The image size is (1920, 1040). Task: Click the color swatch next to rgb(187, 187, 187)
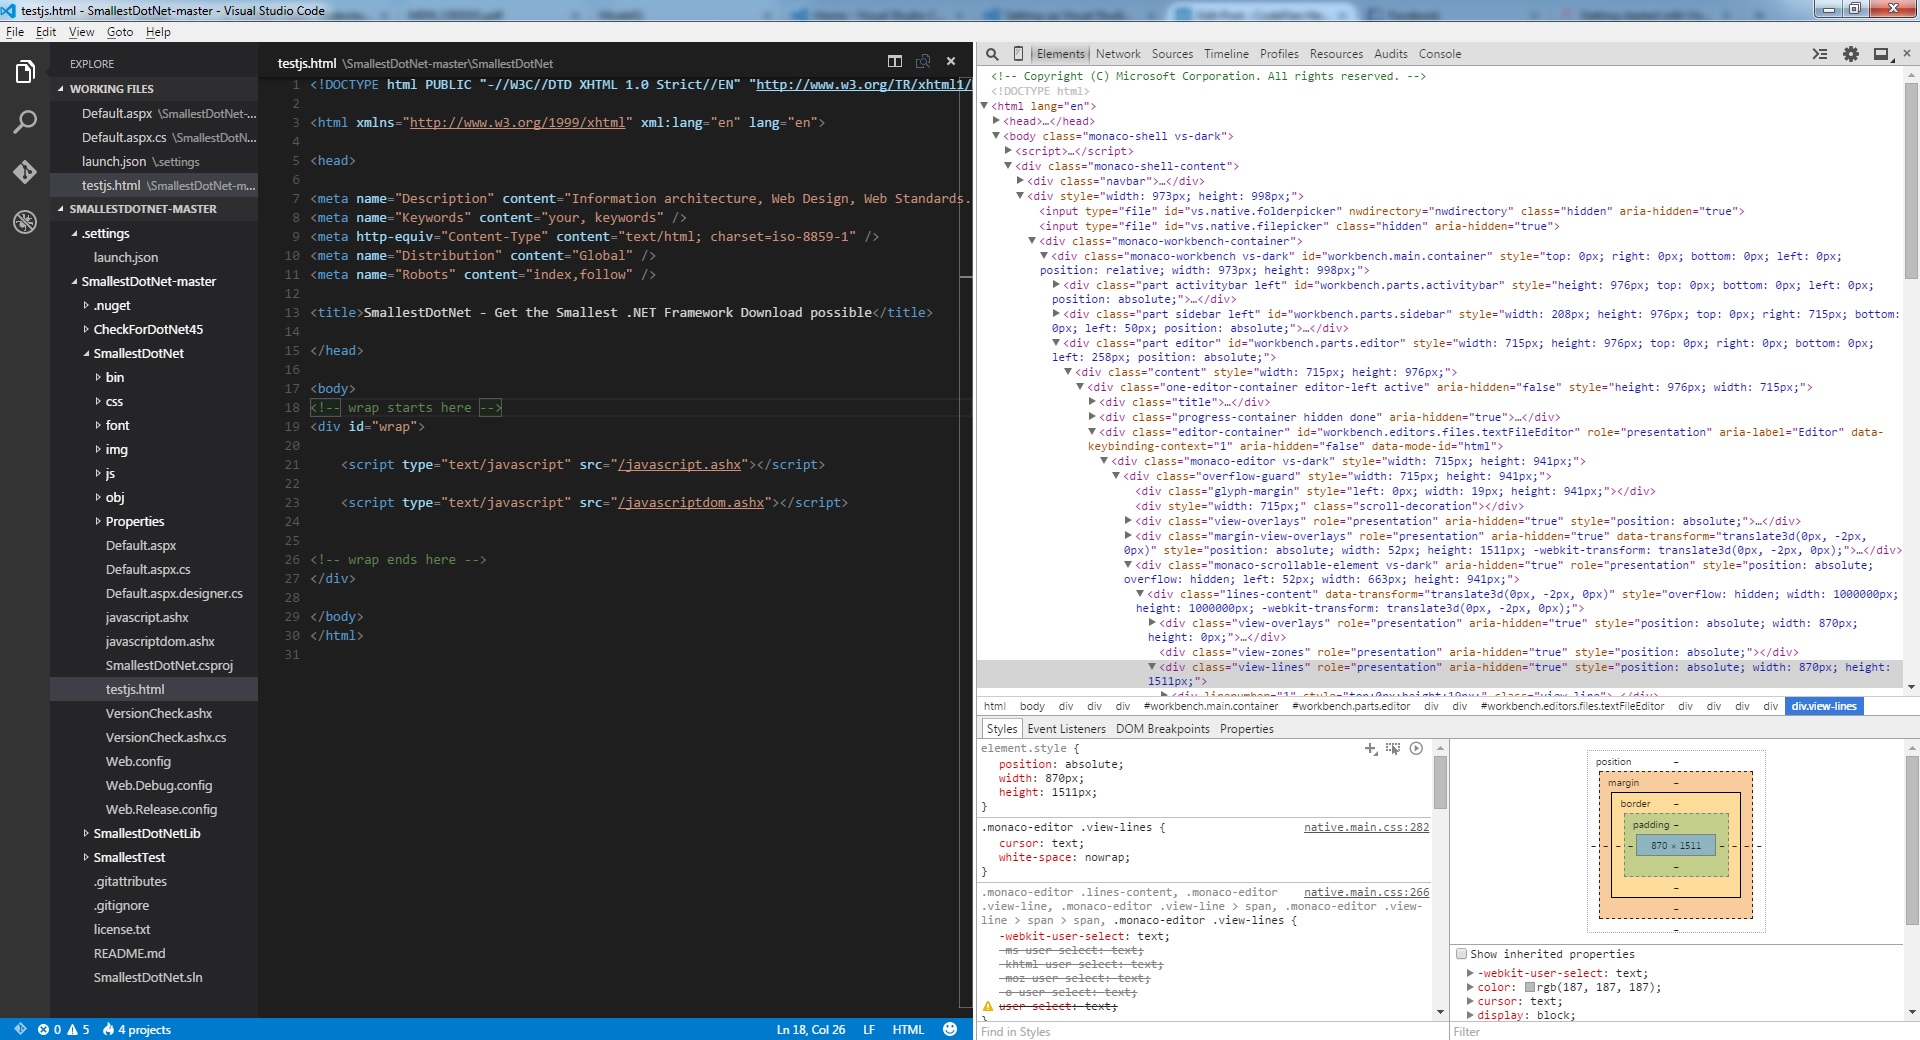[1531, 987]
